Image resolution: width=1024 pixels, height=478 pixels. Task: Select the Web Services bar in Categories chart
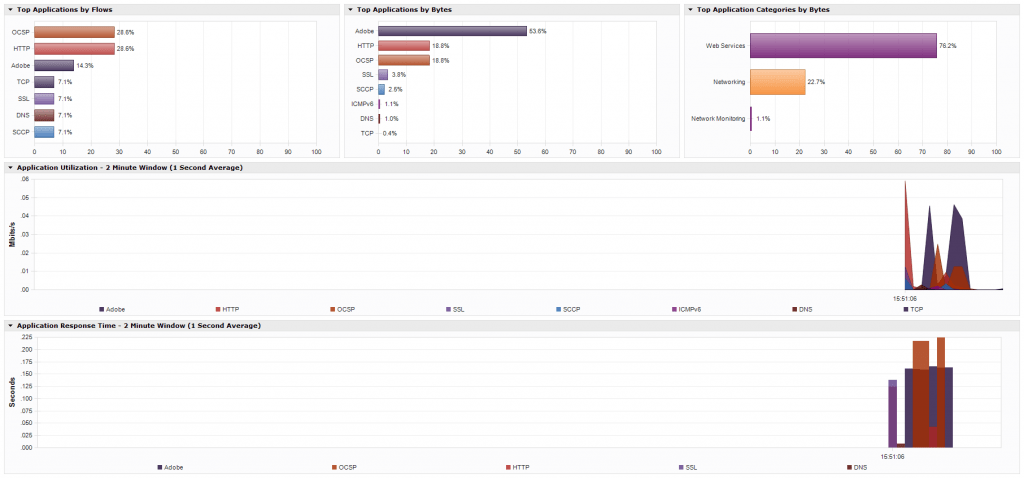tap(843, 45)
